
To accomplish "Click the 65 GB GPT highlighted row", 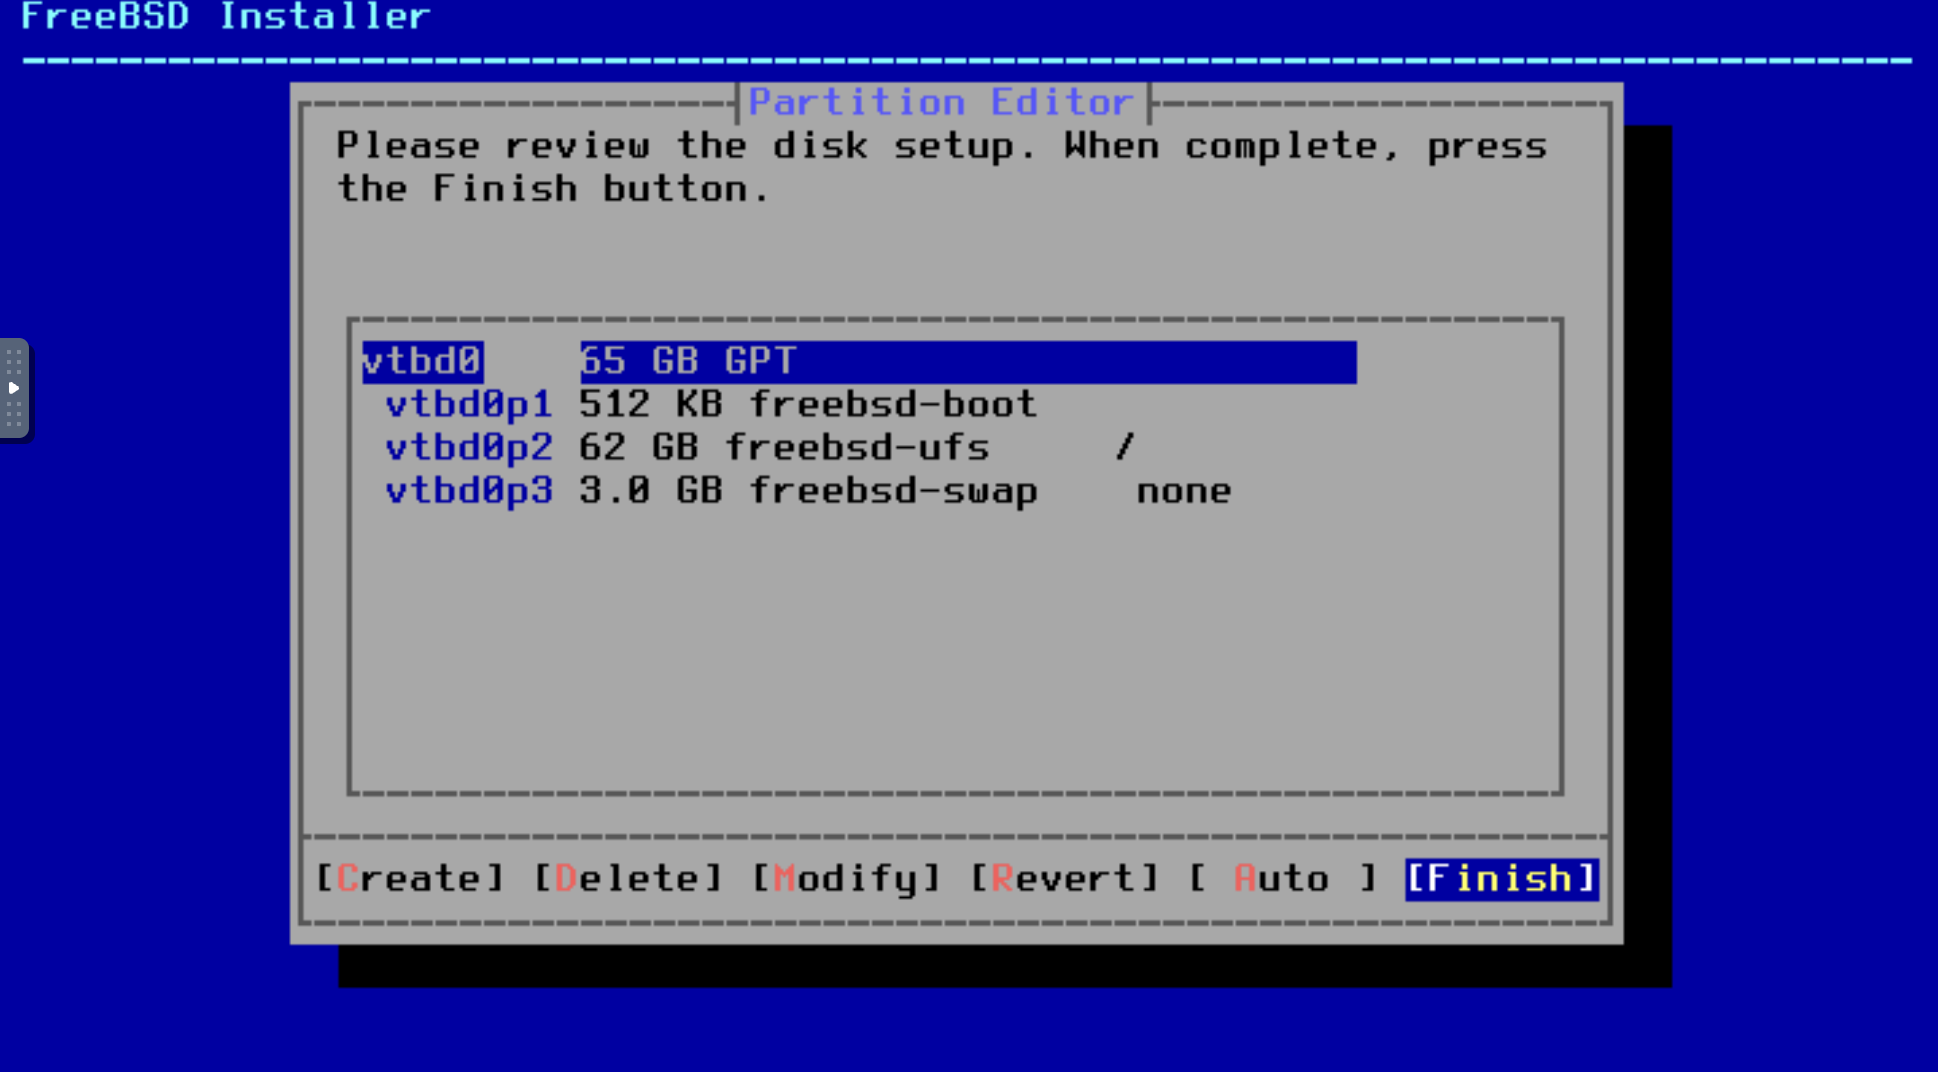I will pos(968,361).
